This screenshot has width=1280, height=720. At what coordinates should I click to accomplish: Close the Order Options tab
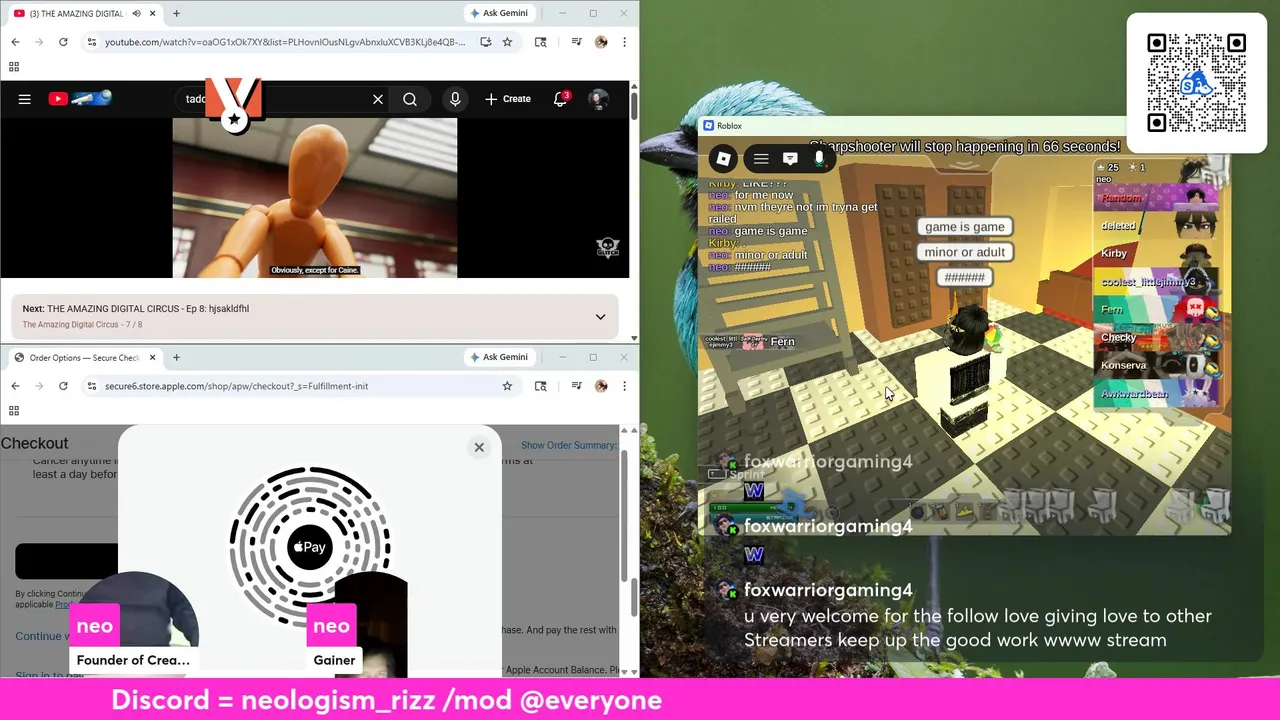(x=152, y=357)
